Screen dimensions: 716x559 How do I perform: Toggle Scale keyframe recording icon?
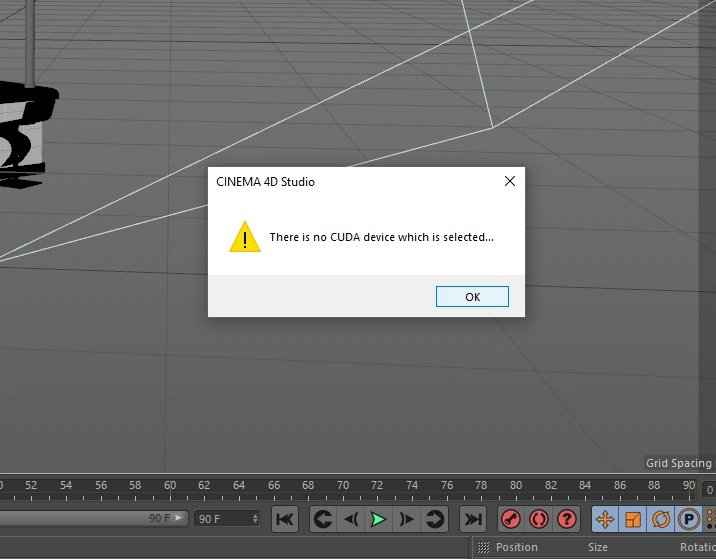pyautogui.click(x=633, y=519)
